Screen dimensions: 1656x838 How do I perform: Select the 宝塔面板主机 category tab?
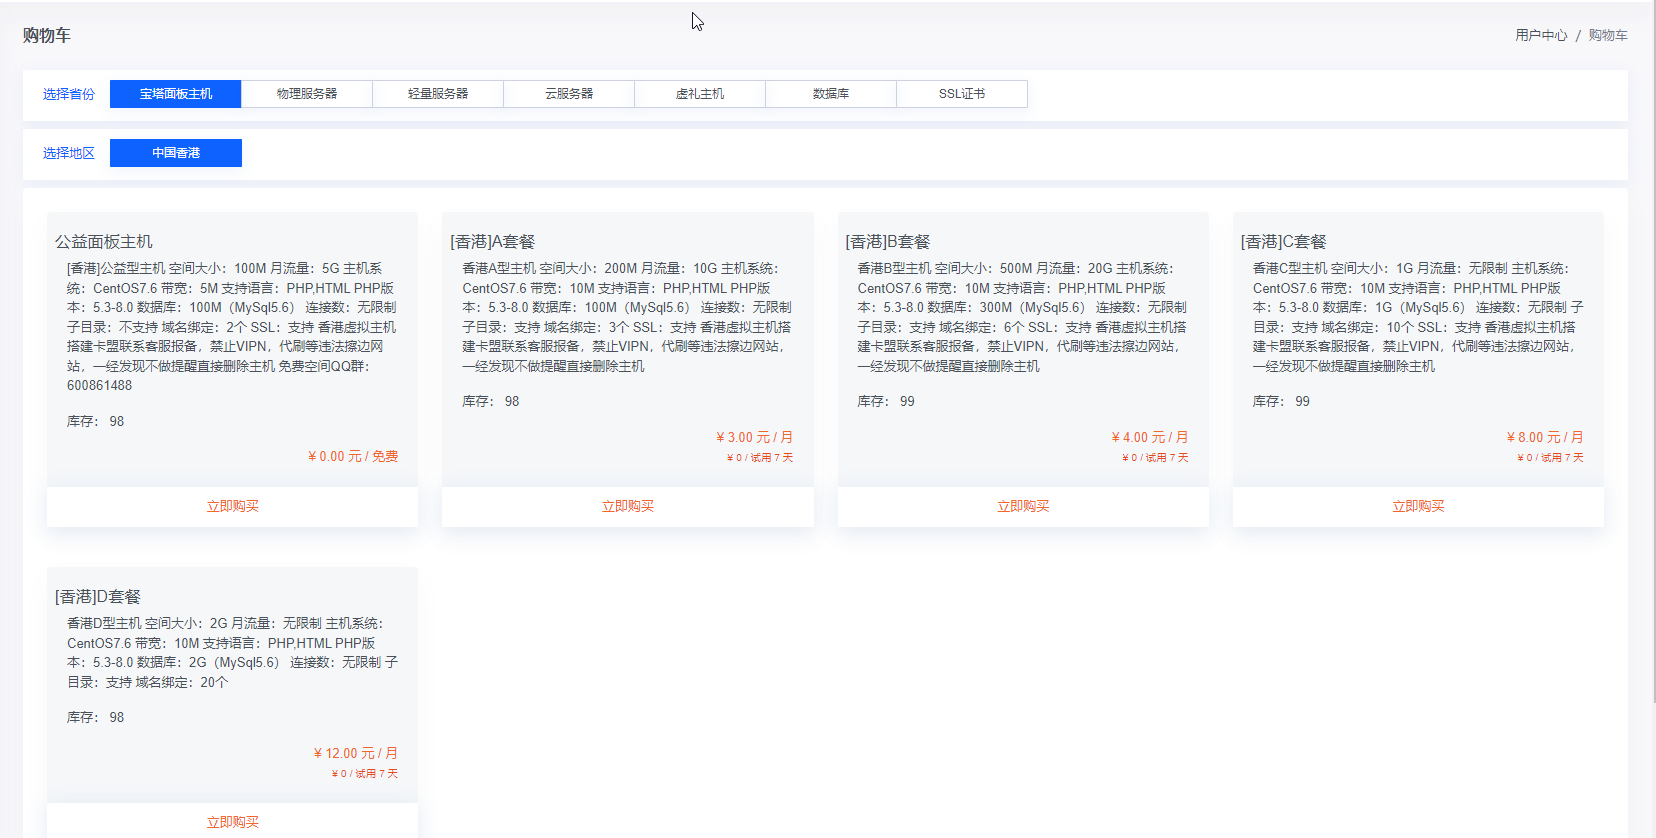click(x=176, y=94)
